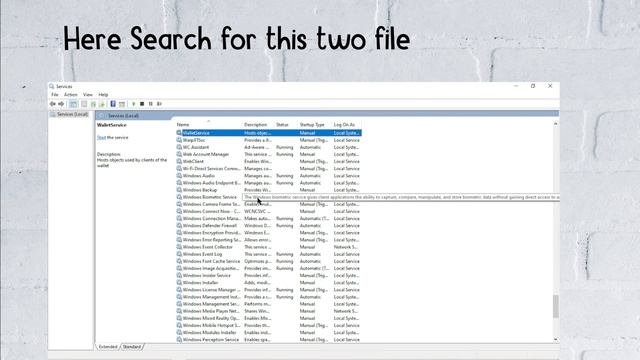Click the gear icon beside WalletService

click(x=179, y=133)
